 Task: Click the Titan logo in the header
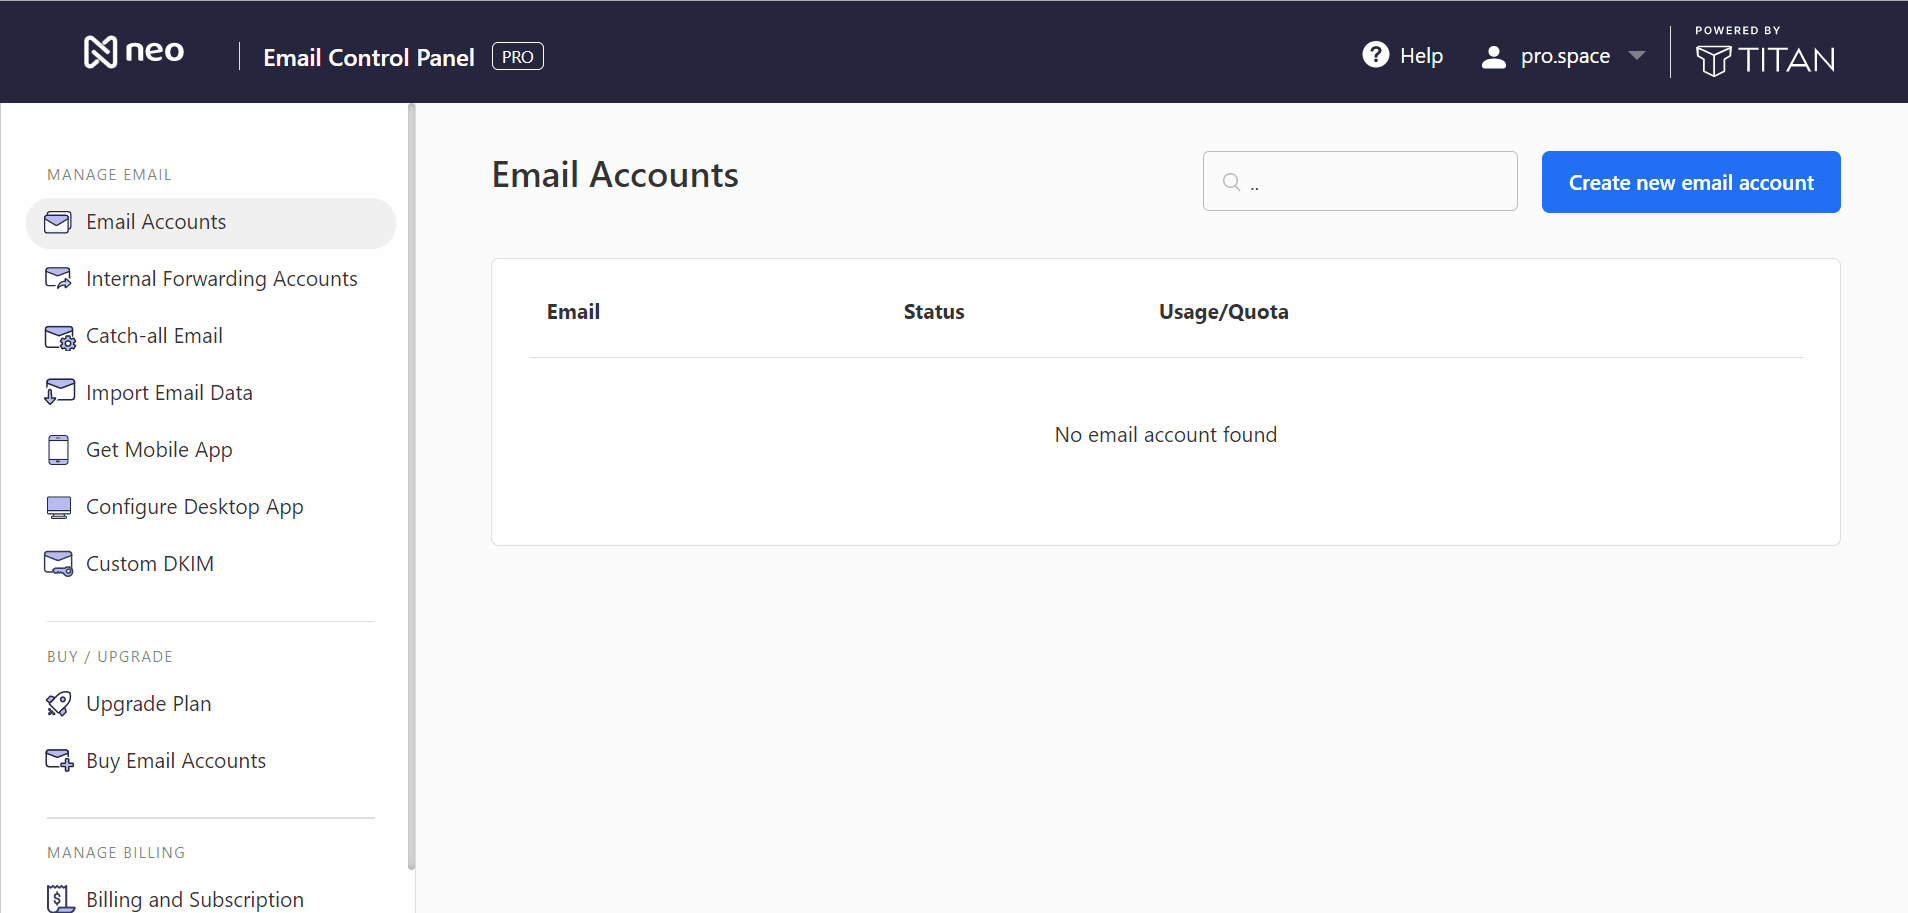click(x=1763, y=60)
